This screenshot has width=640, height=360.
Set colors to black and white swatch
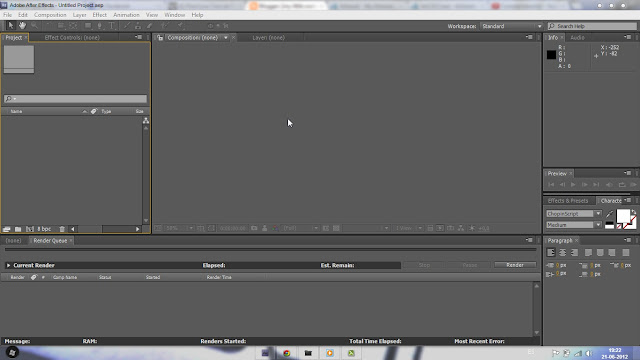pos(609,225)
